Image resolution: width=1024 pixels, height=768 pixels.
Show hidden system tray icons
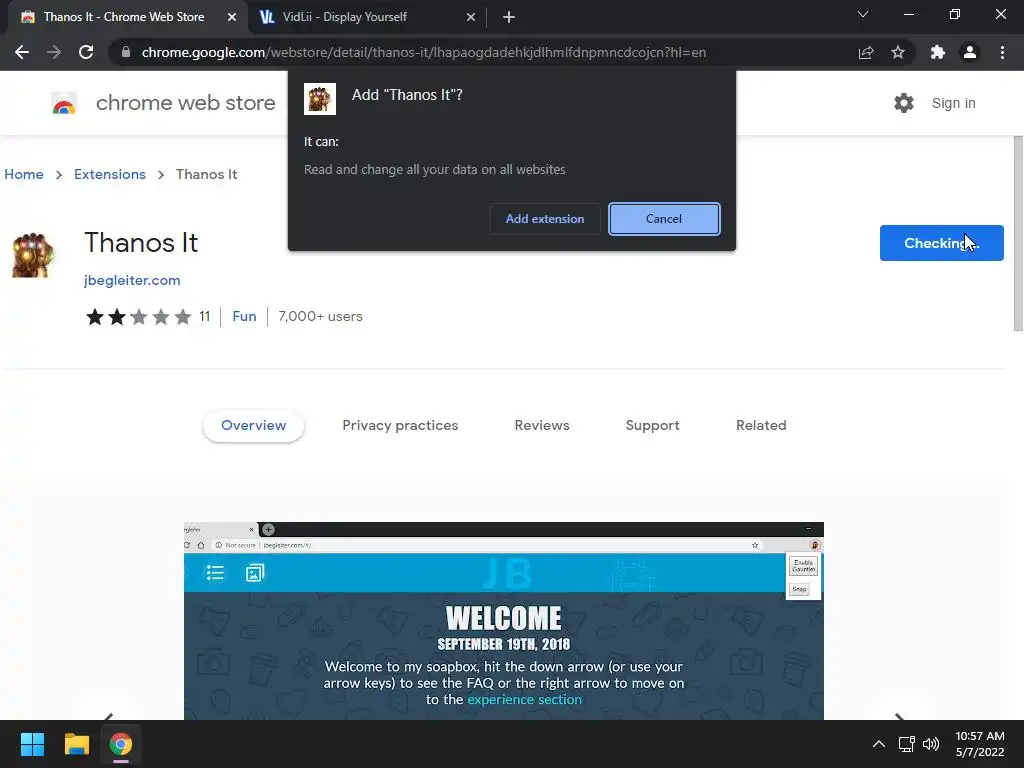point(879,744)
